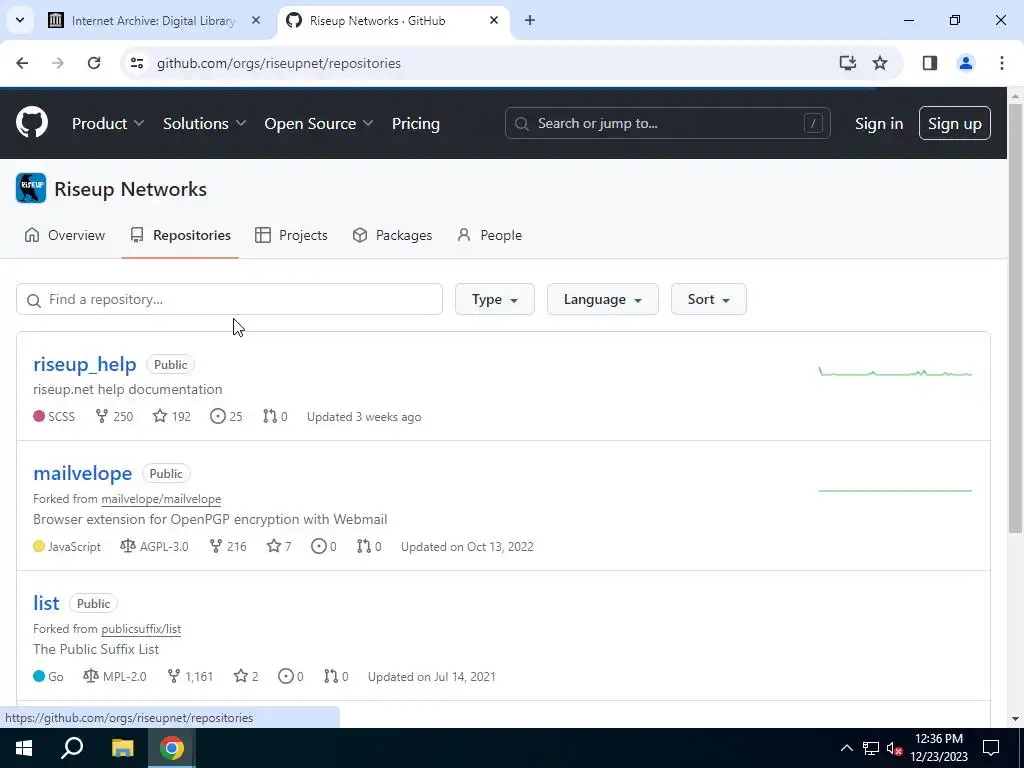
Task: Click the AGPL-3.0 license on mailvelope
Action: pos(154,547)
